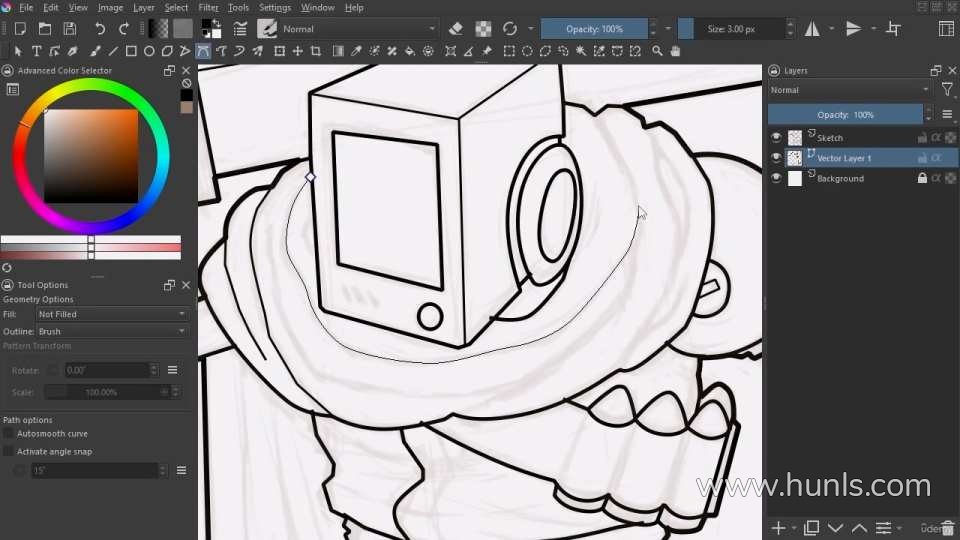Activate the Zoom magnifier tool
The width and height of the screenshot is (960, 540).
(x=657, y=51)
